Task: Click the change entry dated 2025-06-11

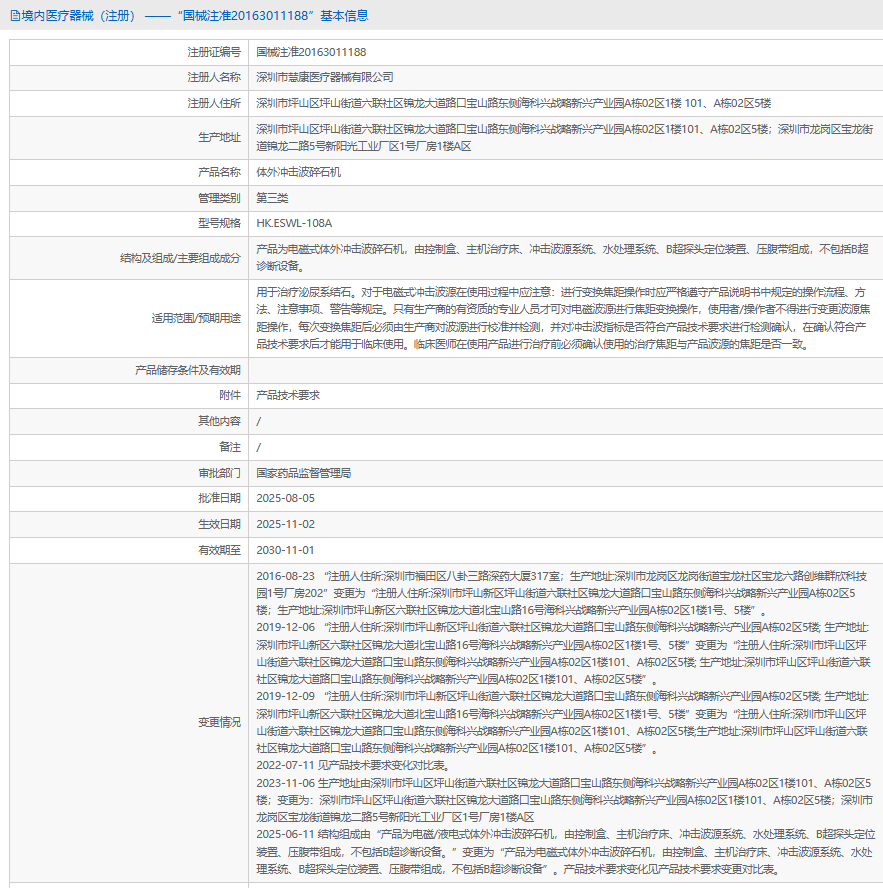Action: click(x=565, y=852)
